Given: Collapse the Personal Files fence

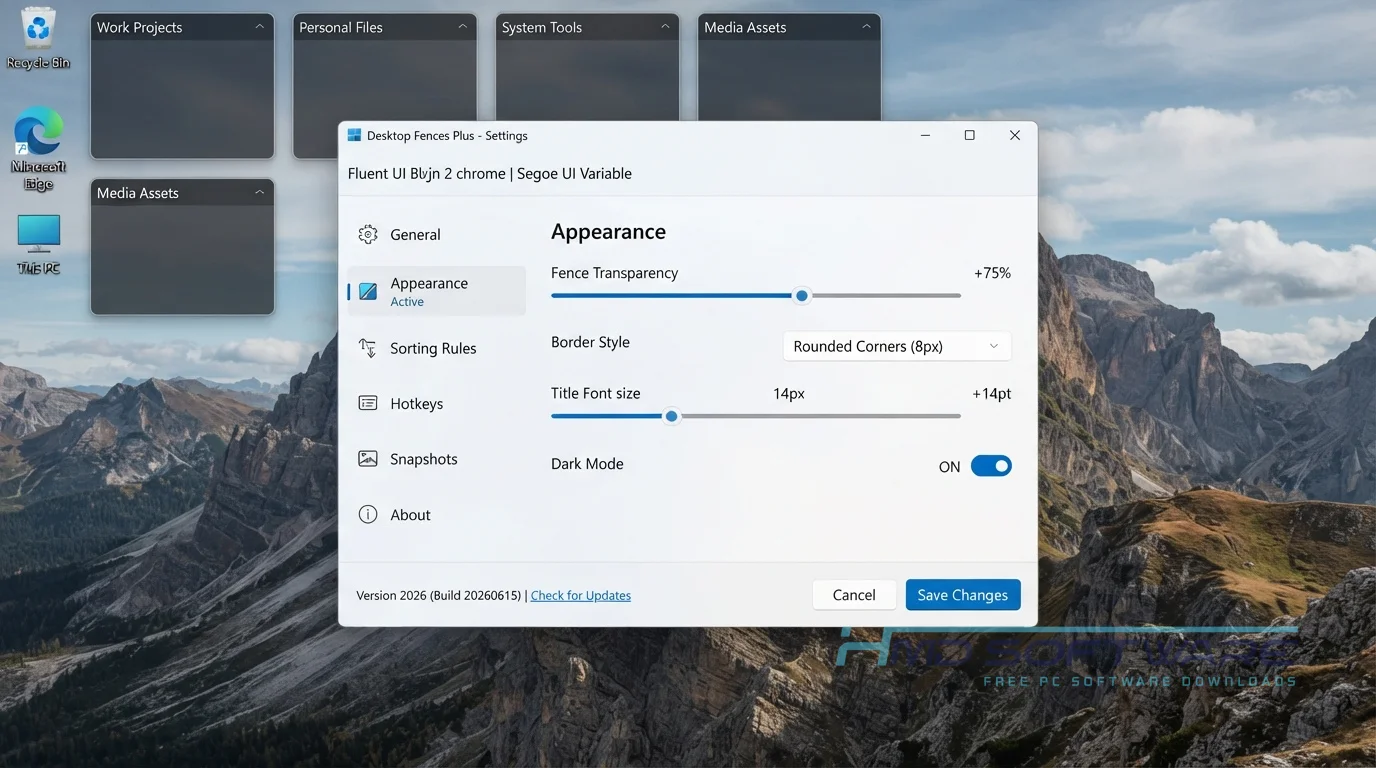Looking at the screenshot, I should point(462,27).
